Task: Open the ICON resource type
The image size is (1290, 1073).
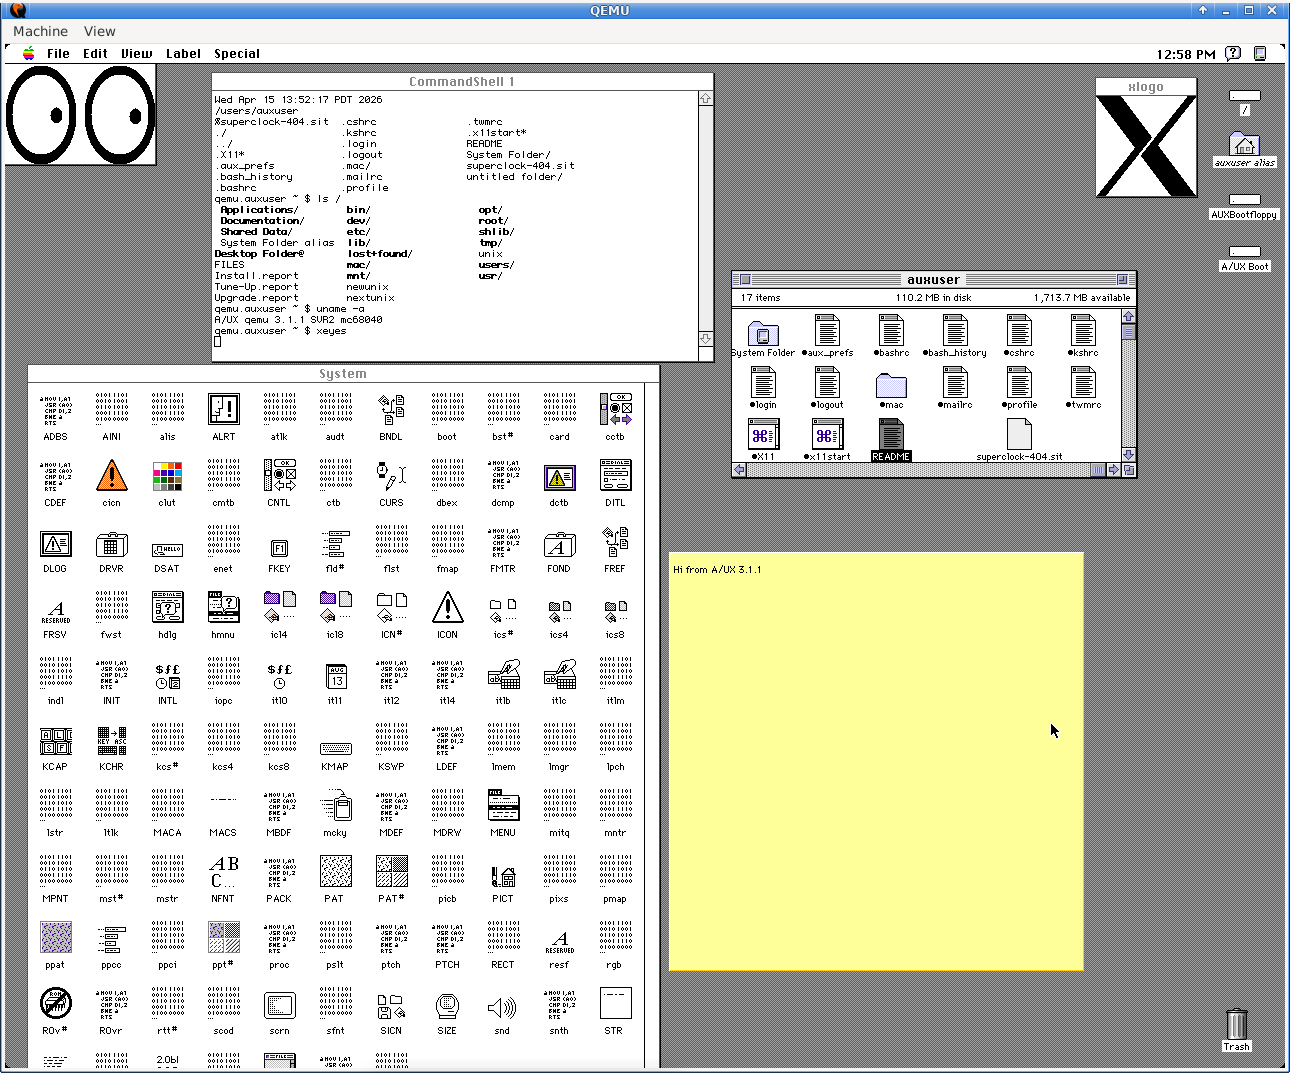Action: tap(447, 607)
